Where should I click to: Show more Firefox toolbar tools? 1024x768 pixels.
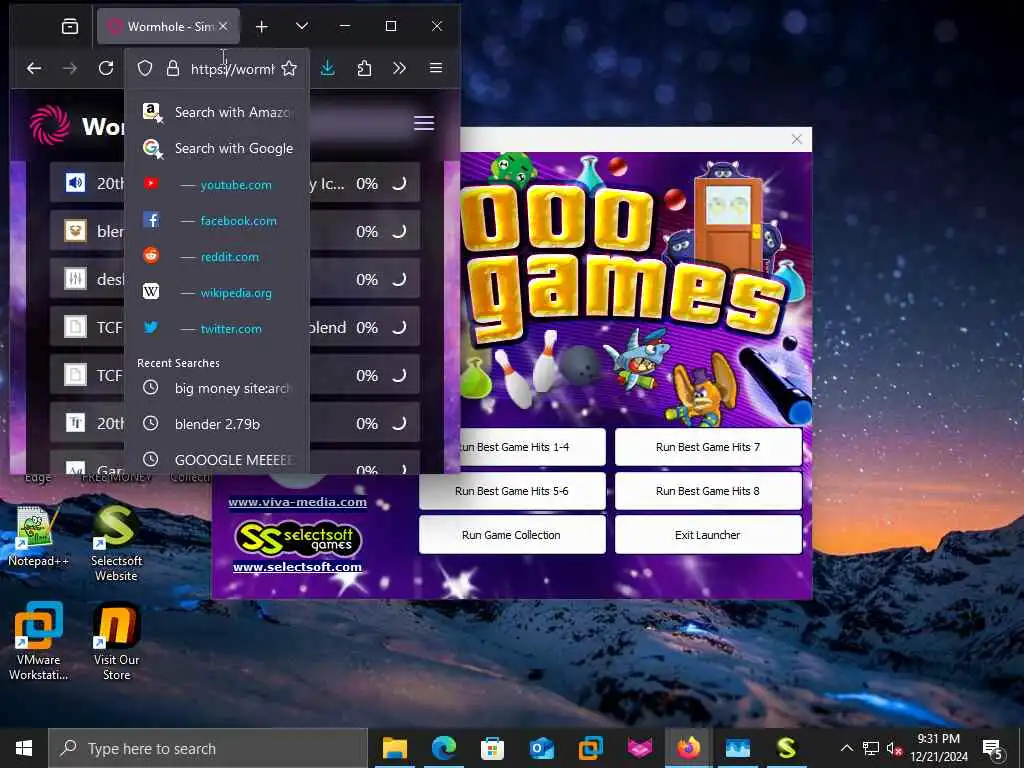[x=400, y=68]
